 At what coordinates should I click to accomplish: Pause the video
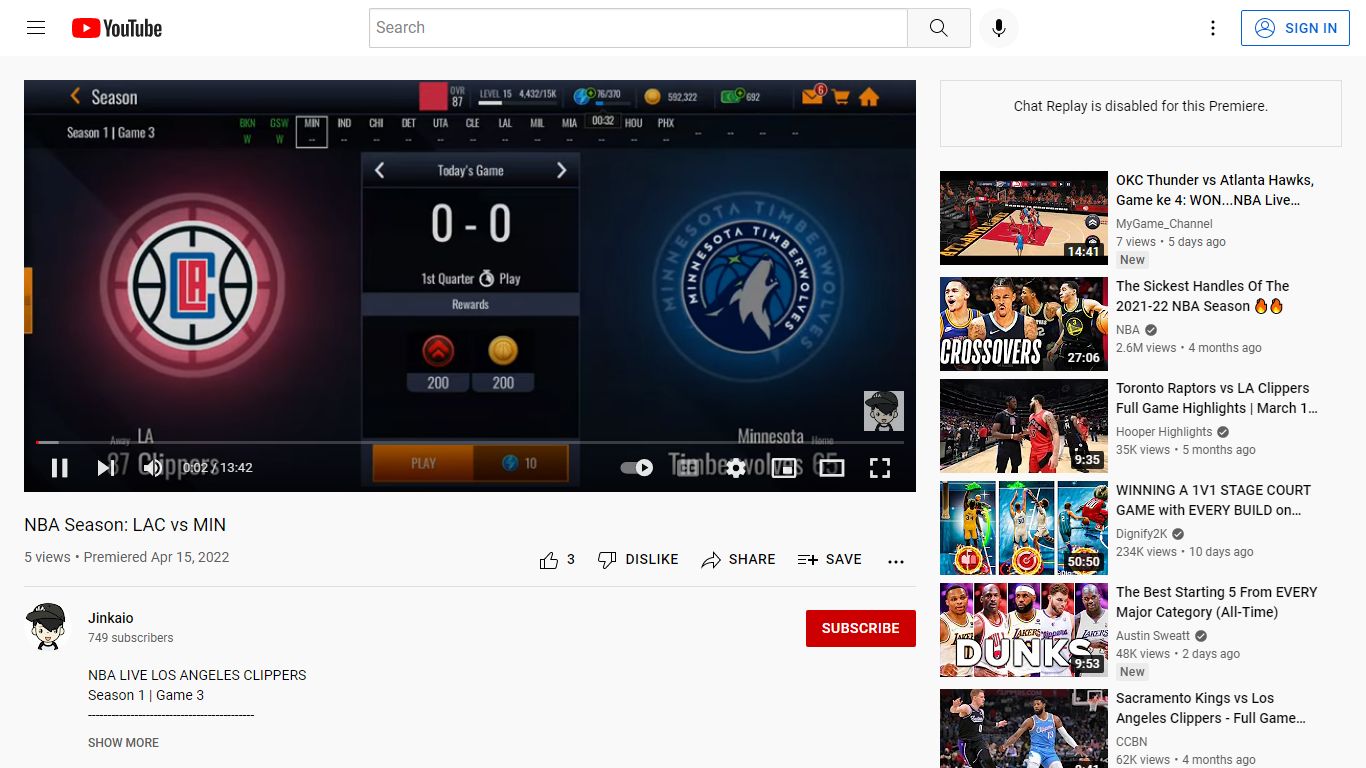60,467
